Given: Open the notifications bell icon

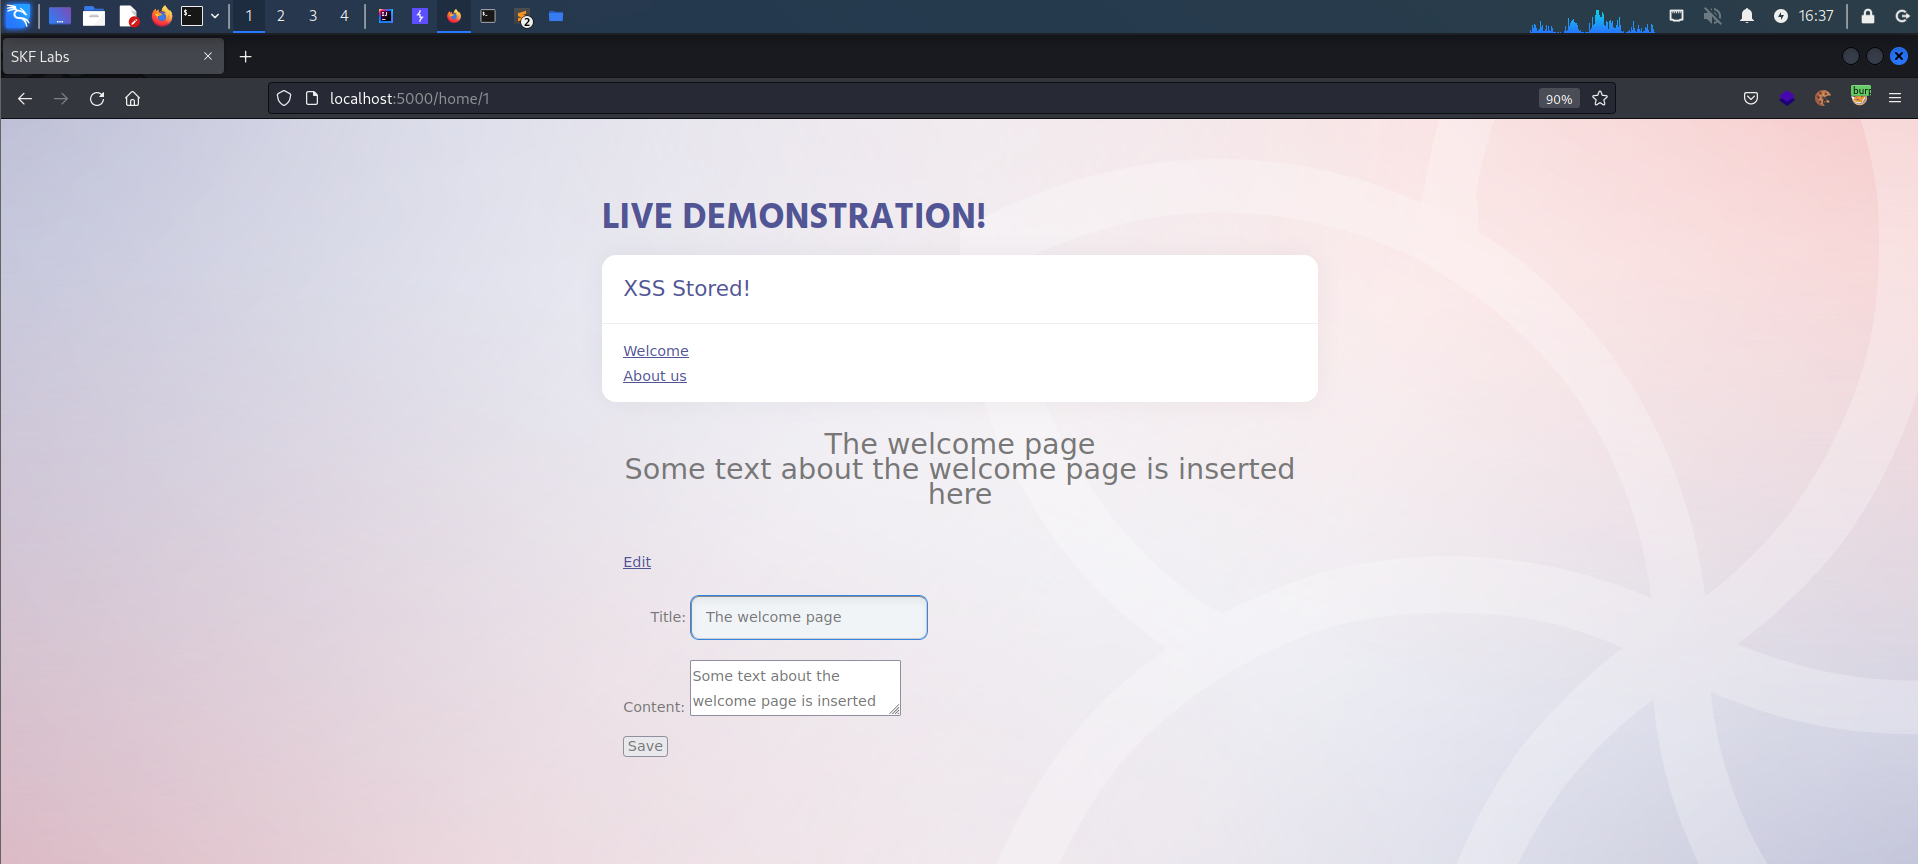Looking at the screenshot, I should coord(1747,16).
